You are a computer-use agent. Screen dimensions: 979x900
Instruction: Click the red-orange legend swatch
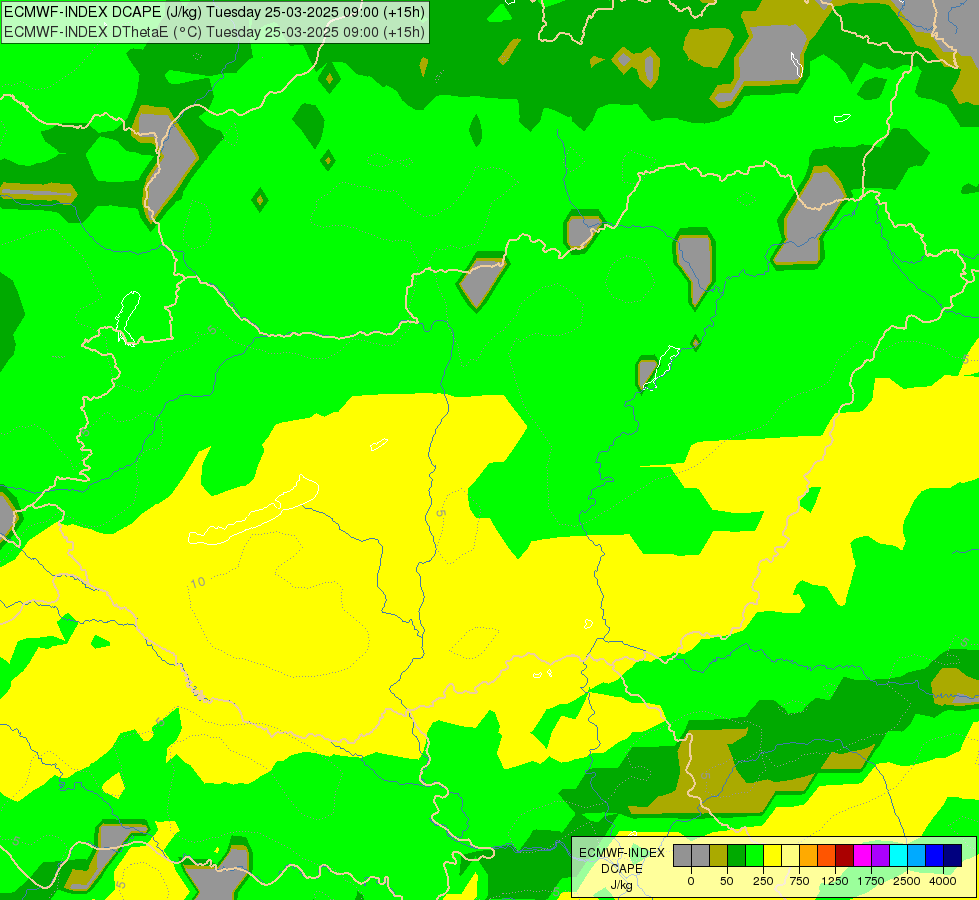point(827,856)
